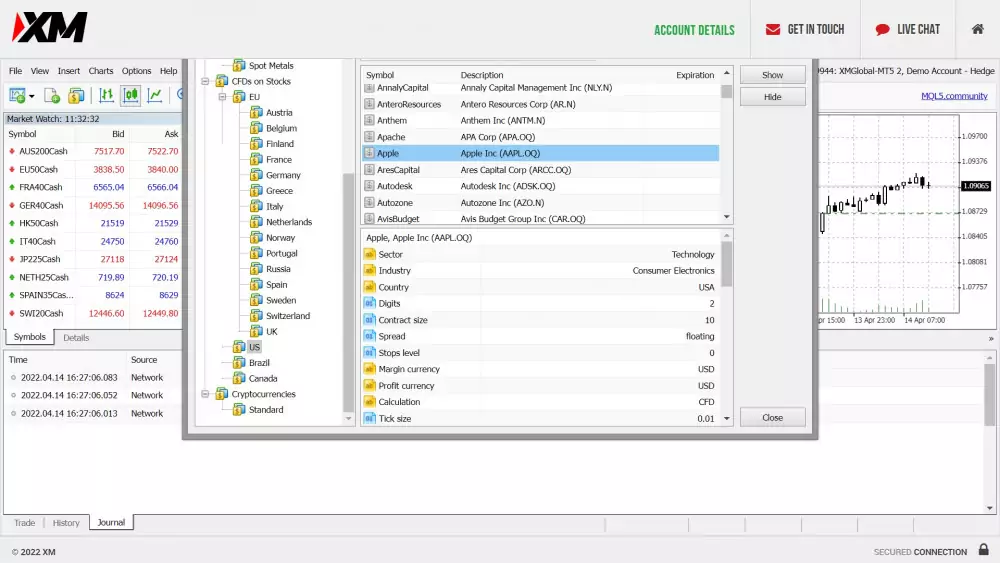Select the Germany folder in tree
Image resolution: width=1000 pixels, height=563 pixels.
[275, 175]
